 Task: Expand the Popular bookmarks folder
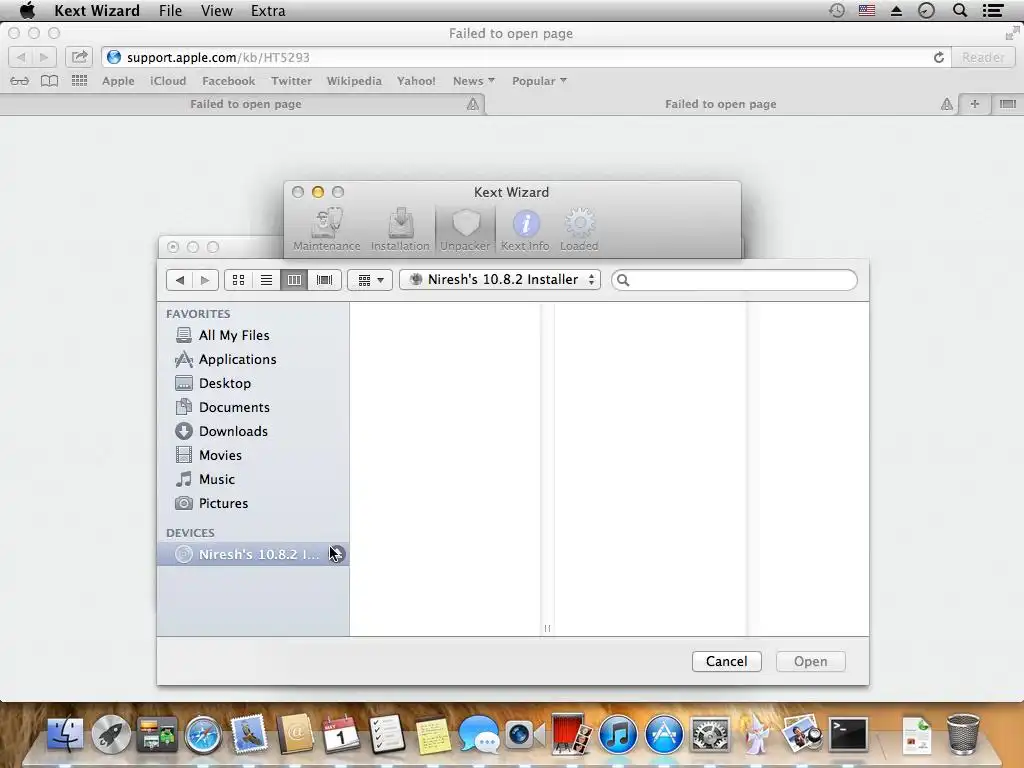[539, 81]
